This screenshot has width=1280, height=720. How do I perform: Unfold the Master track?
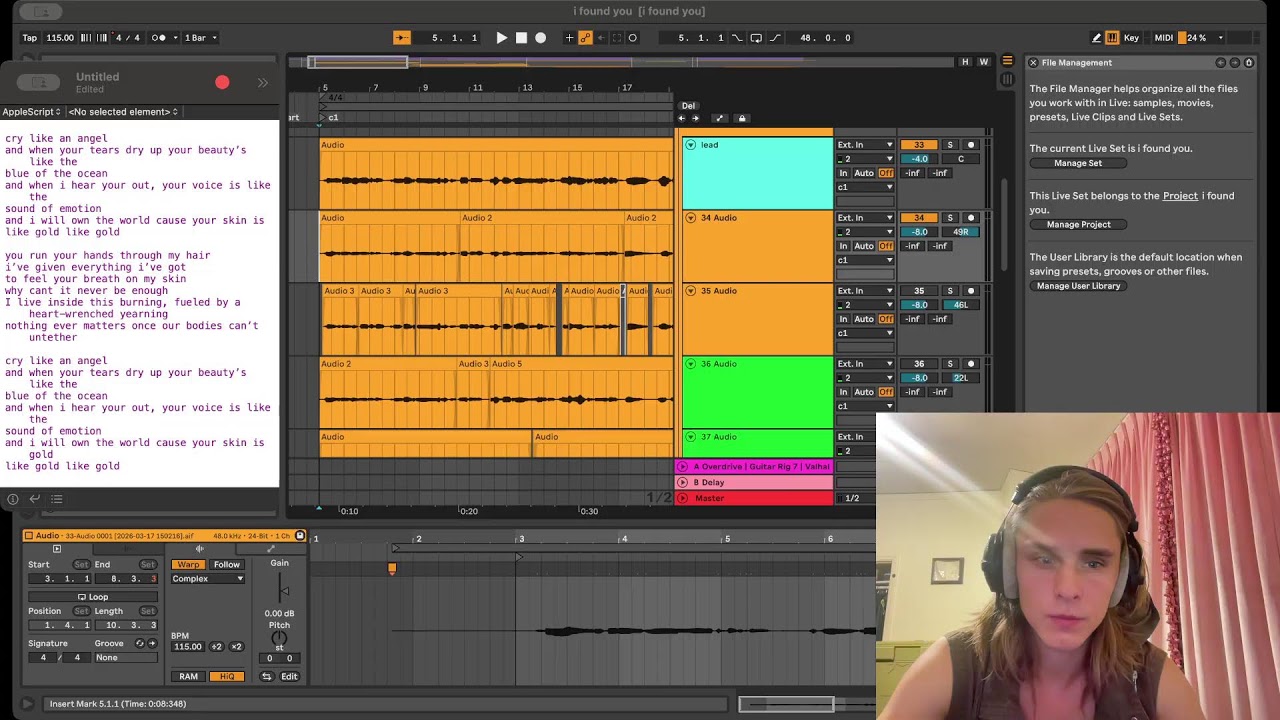[x=683, y=498]
